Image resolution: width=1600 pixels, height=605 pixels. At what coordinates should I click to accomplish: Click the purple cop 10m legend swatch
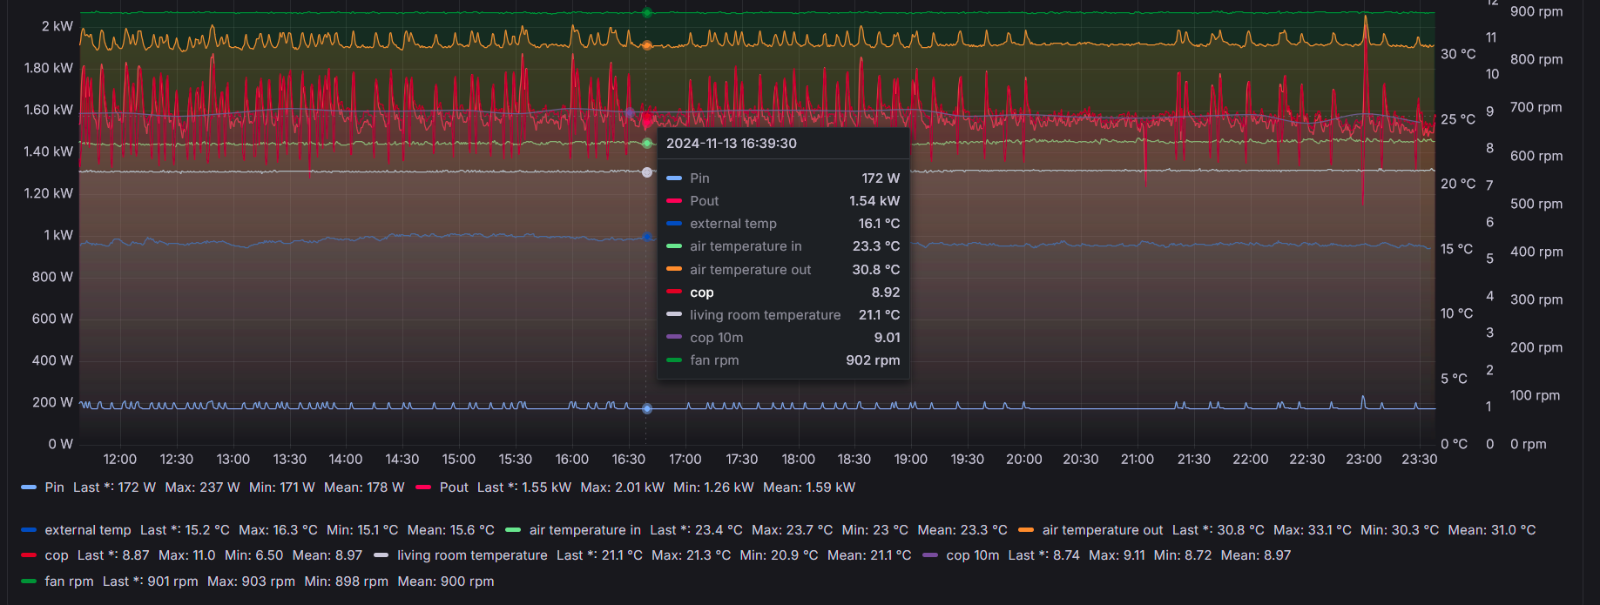(930, 555)
